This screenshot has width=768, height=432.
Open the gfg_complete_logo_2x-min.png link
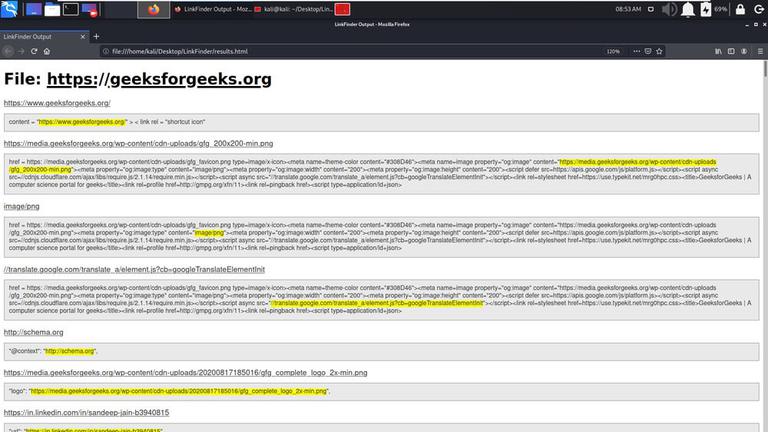(x=186, y=373)
